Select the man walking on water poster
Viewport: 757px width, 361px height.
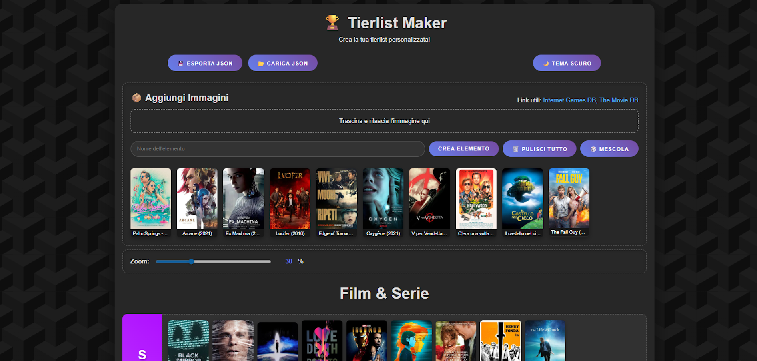(545, 341)
